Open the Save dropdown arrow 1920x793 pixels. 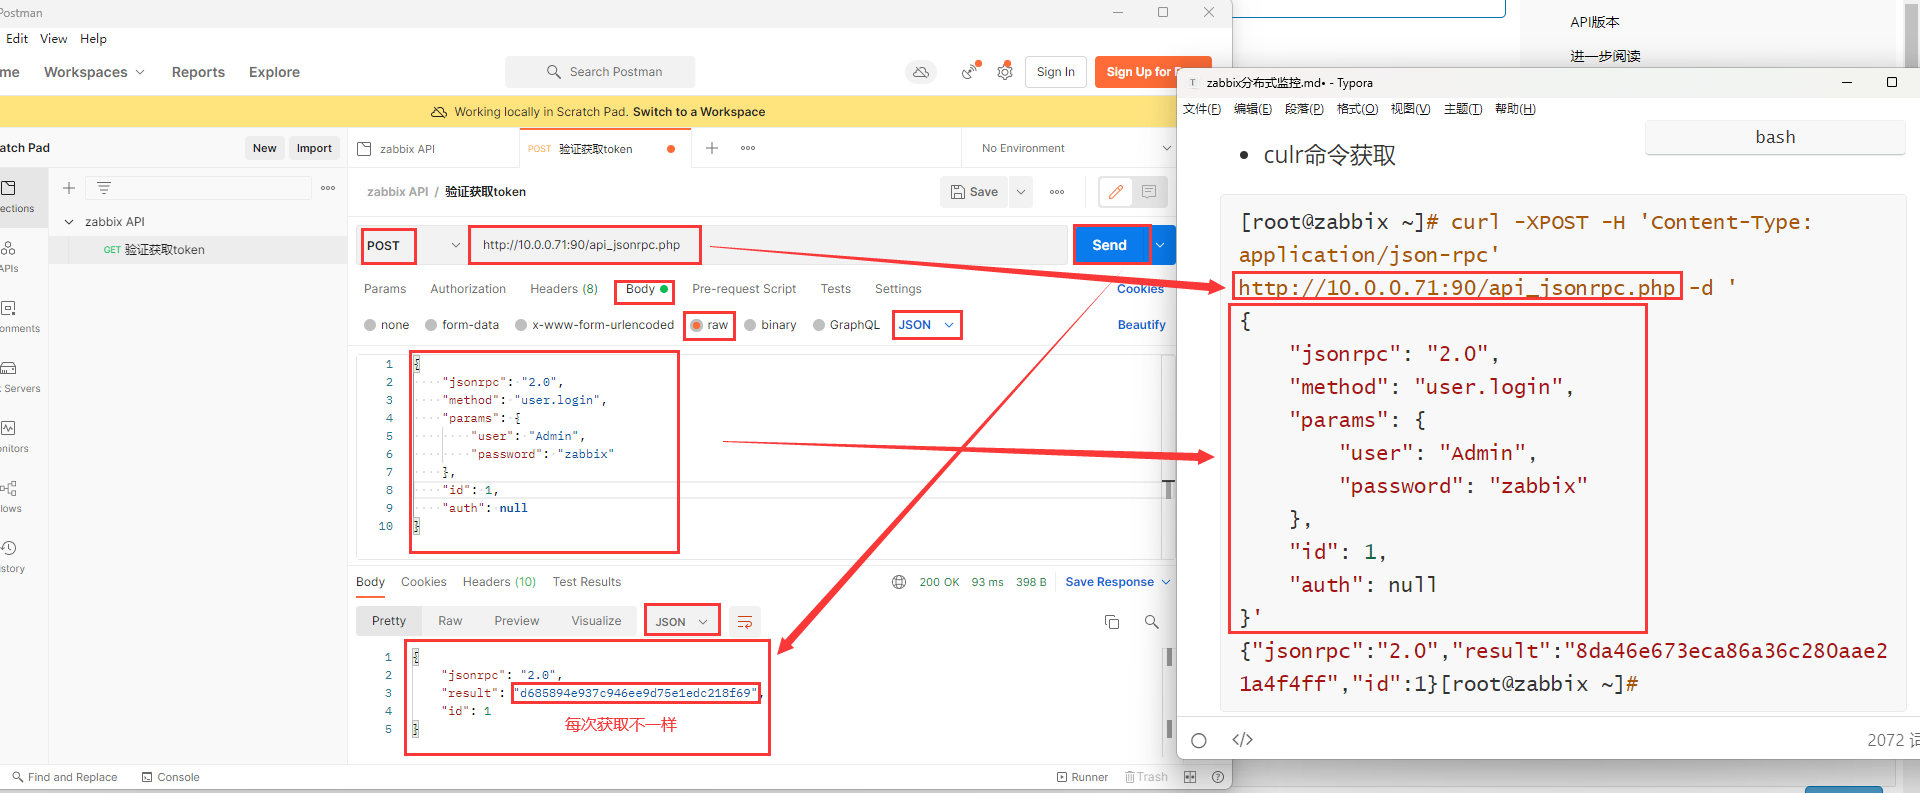click(x=1021, y=192)
